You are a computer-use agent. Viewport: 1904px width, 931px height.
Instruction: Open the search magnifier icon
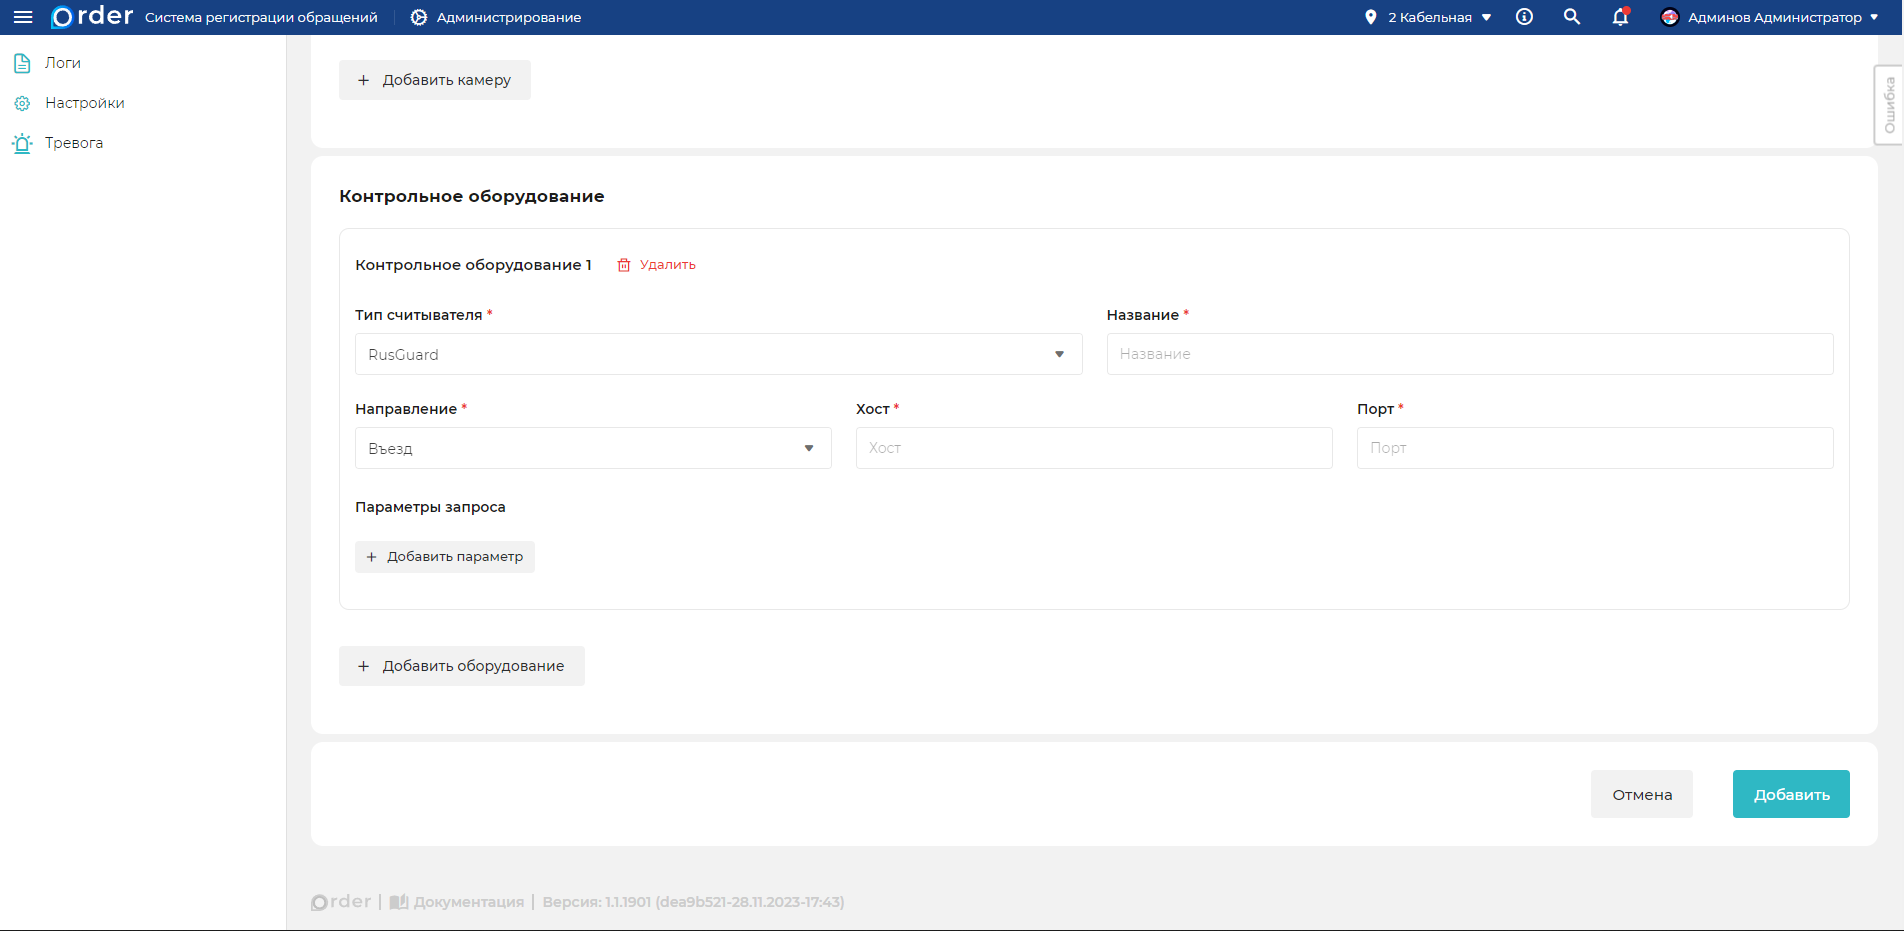[x=1572, y=17]
